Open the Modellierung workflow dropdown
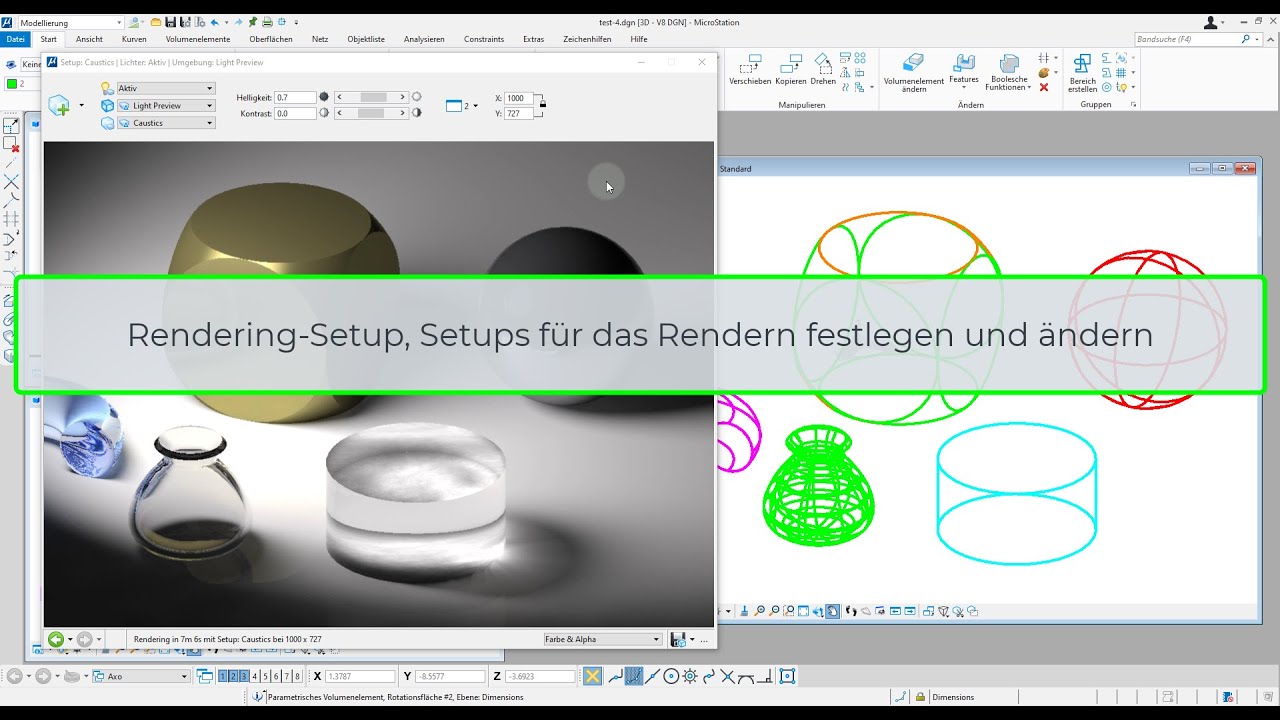Image resolution: width=1280 pixels, height=720 pixels. point(70,22)
